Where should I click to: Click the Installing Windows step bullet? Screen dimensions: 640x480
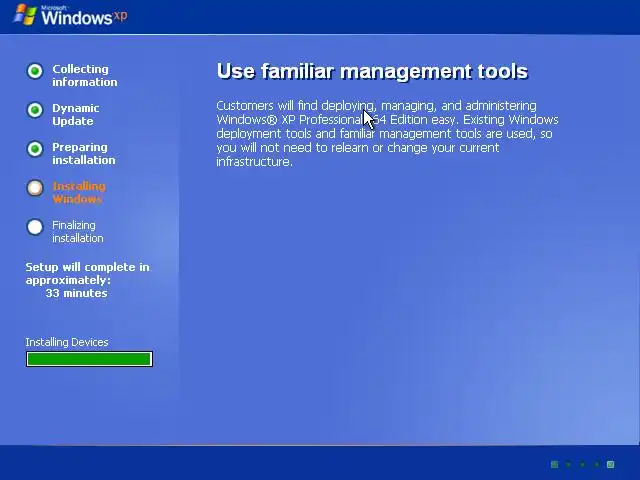pos(35,188)
